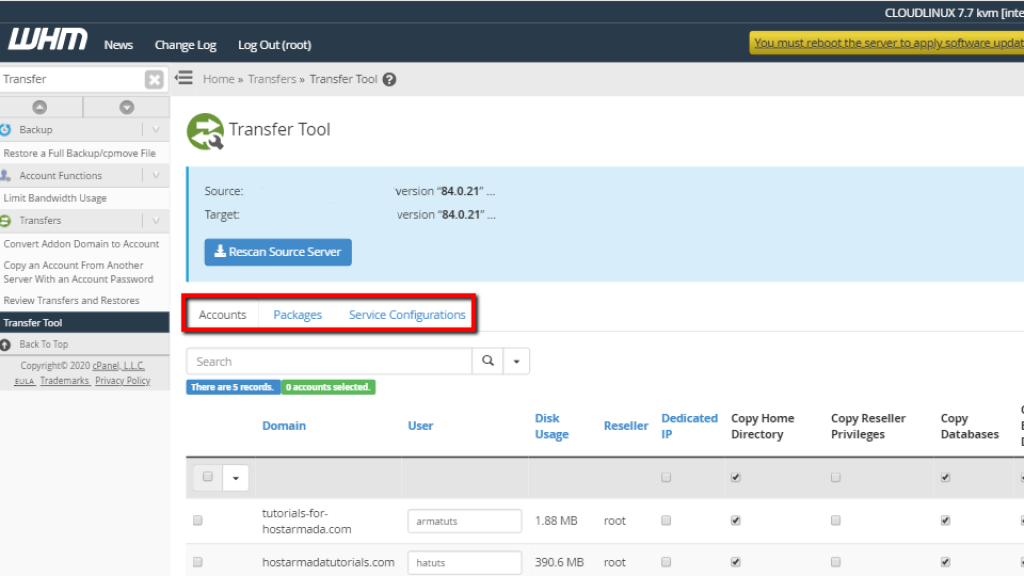Toggle Dedicated IP for tutorials-for-hostarmada.com
The image size is (1024, 576).
click(x=666, y=520)
